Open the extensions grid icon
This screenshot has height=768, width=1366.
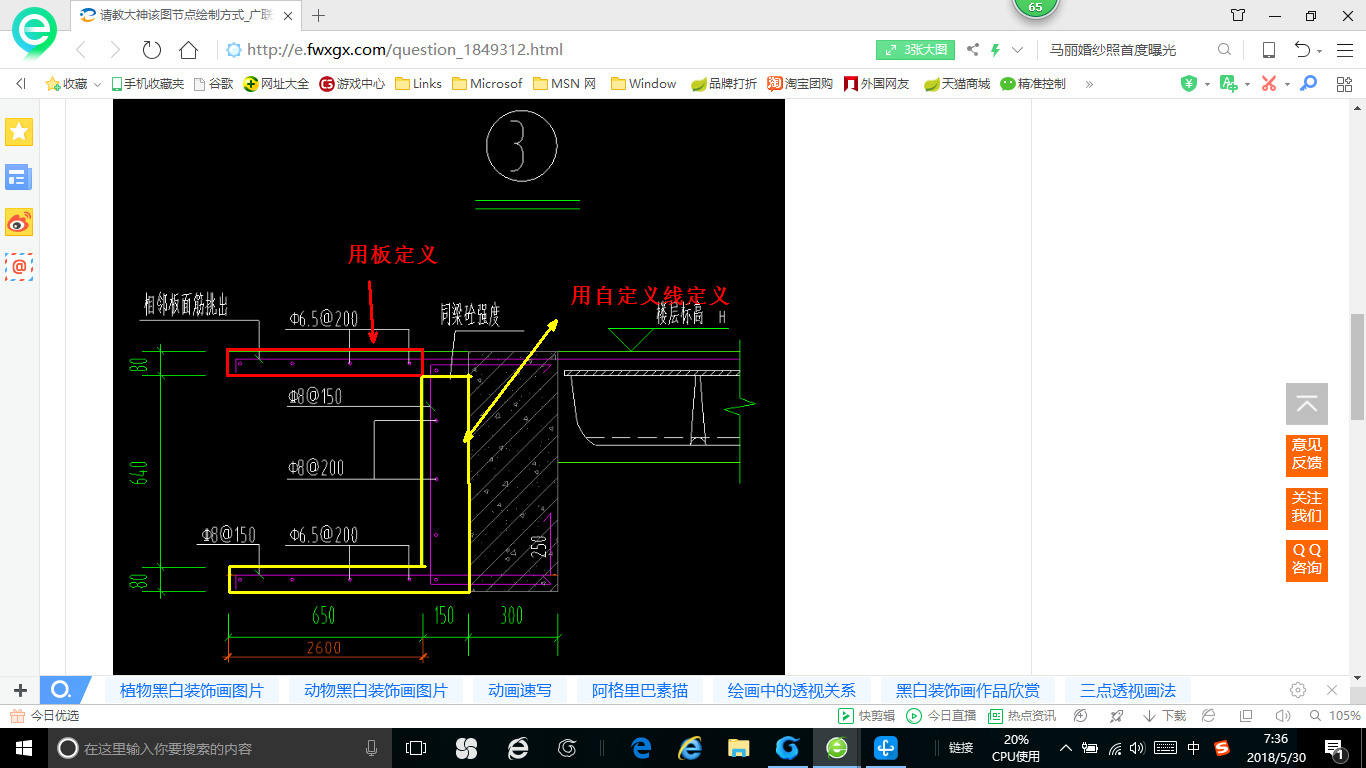tap(1344, 84)
